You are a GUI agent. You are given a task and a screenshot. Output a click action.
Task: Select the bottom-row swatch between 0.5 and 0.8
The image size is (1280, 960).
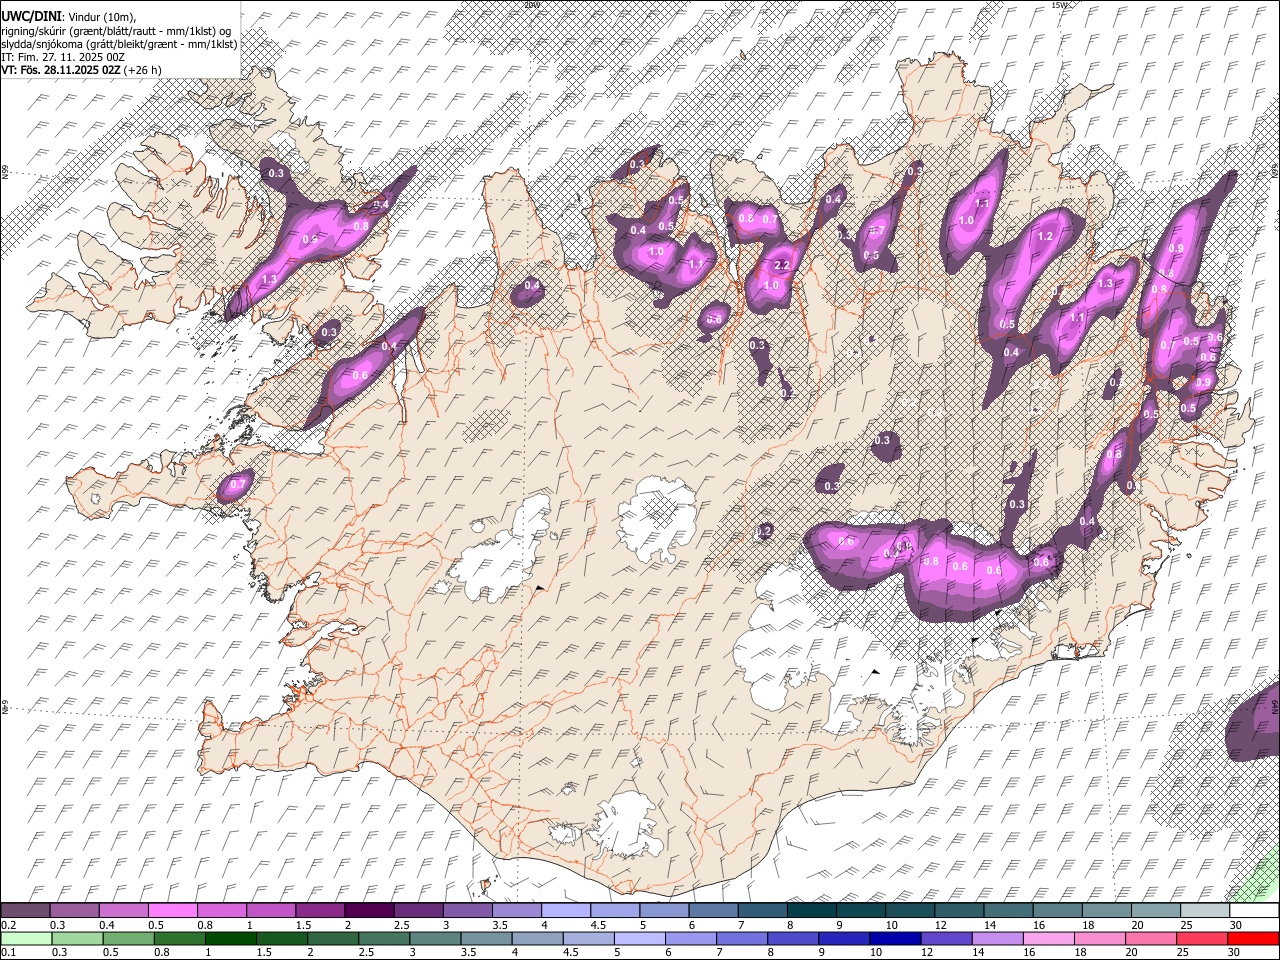click(129, 938)
